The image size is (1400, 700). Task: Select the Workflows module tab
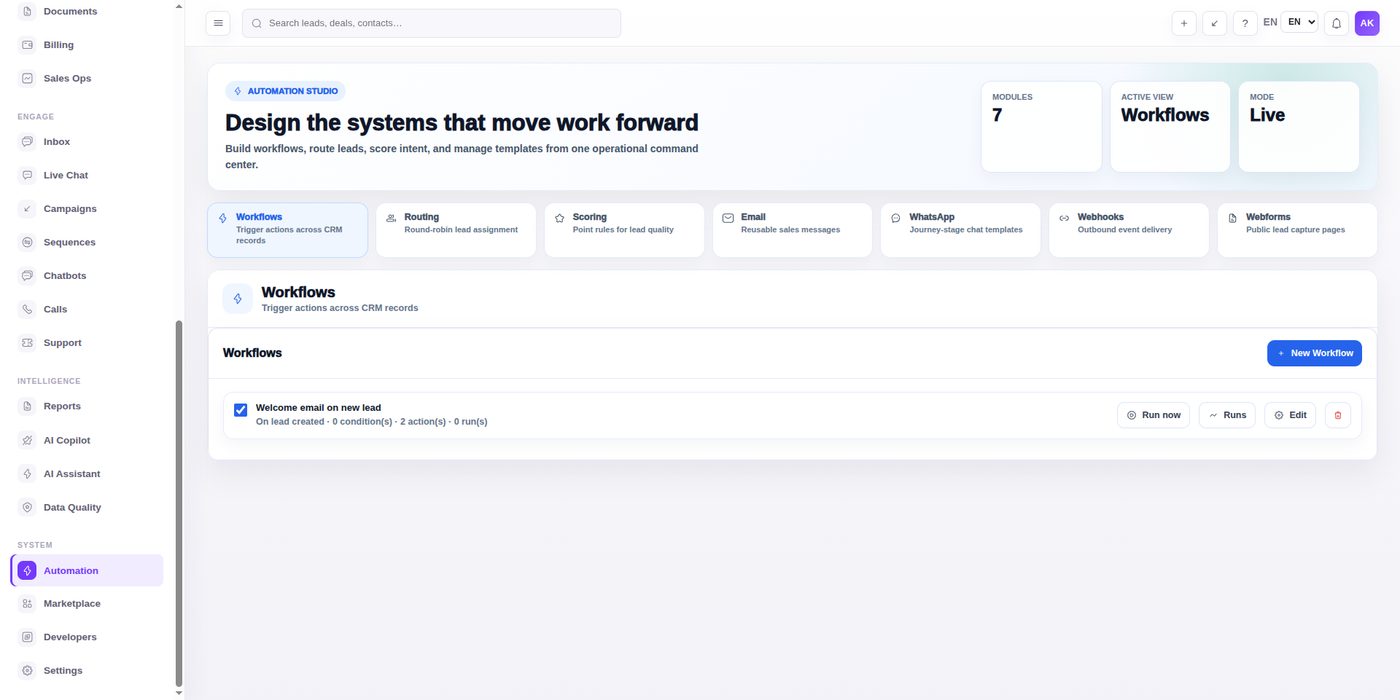click(287, 230)
